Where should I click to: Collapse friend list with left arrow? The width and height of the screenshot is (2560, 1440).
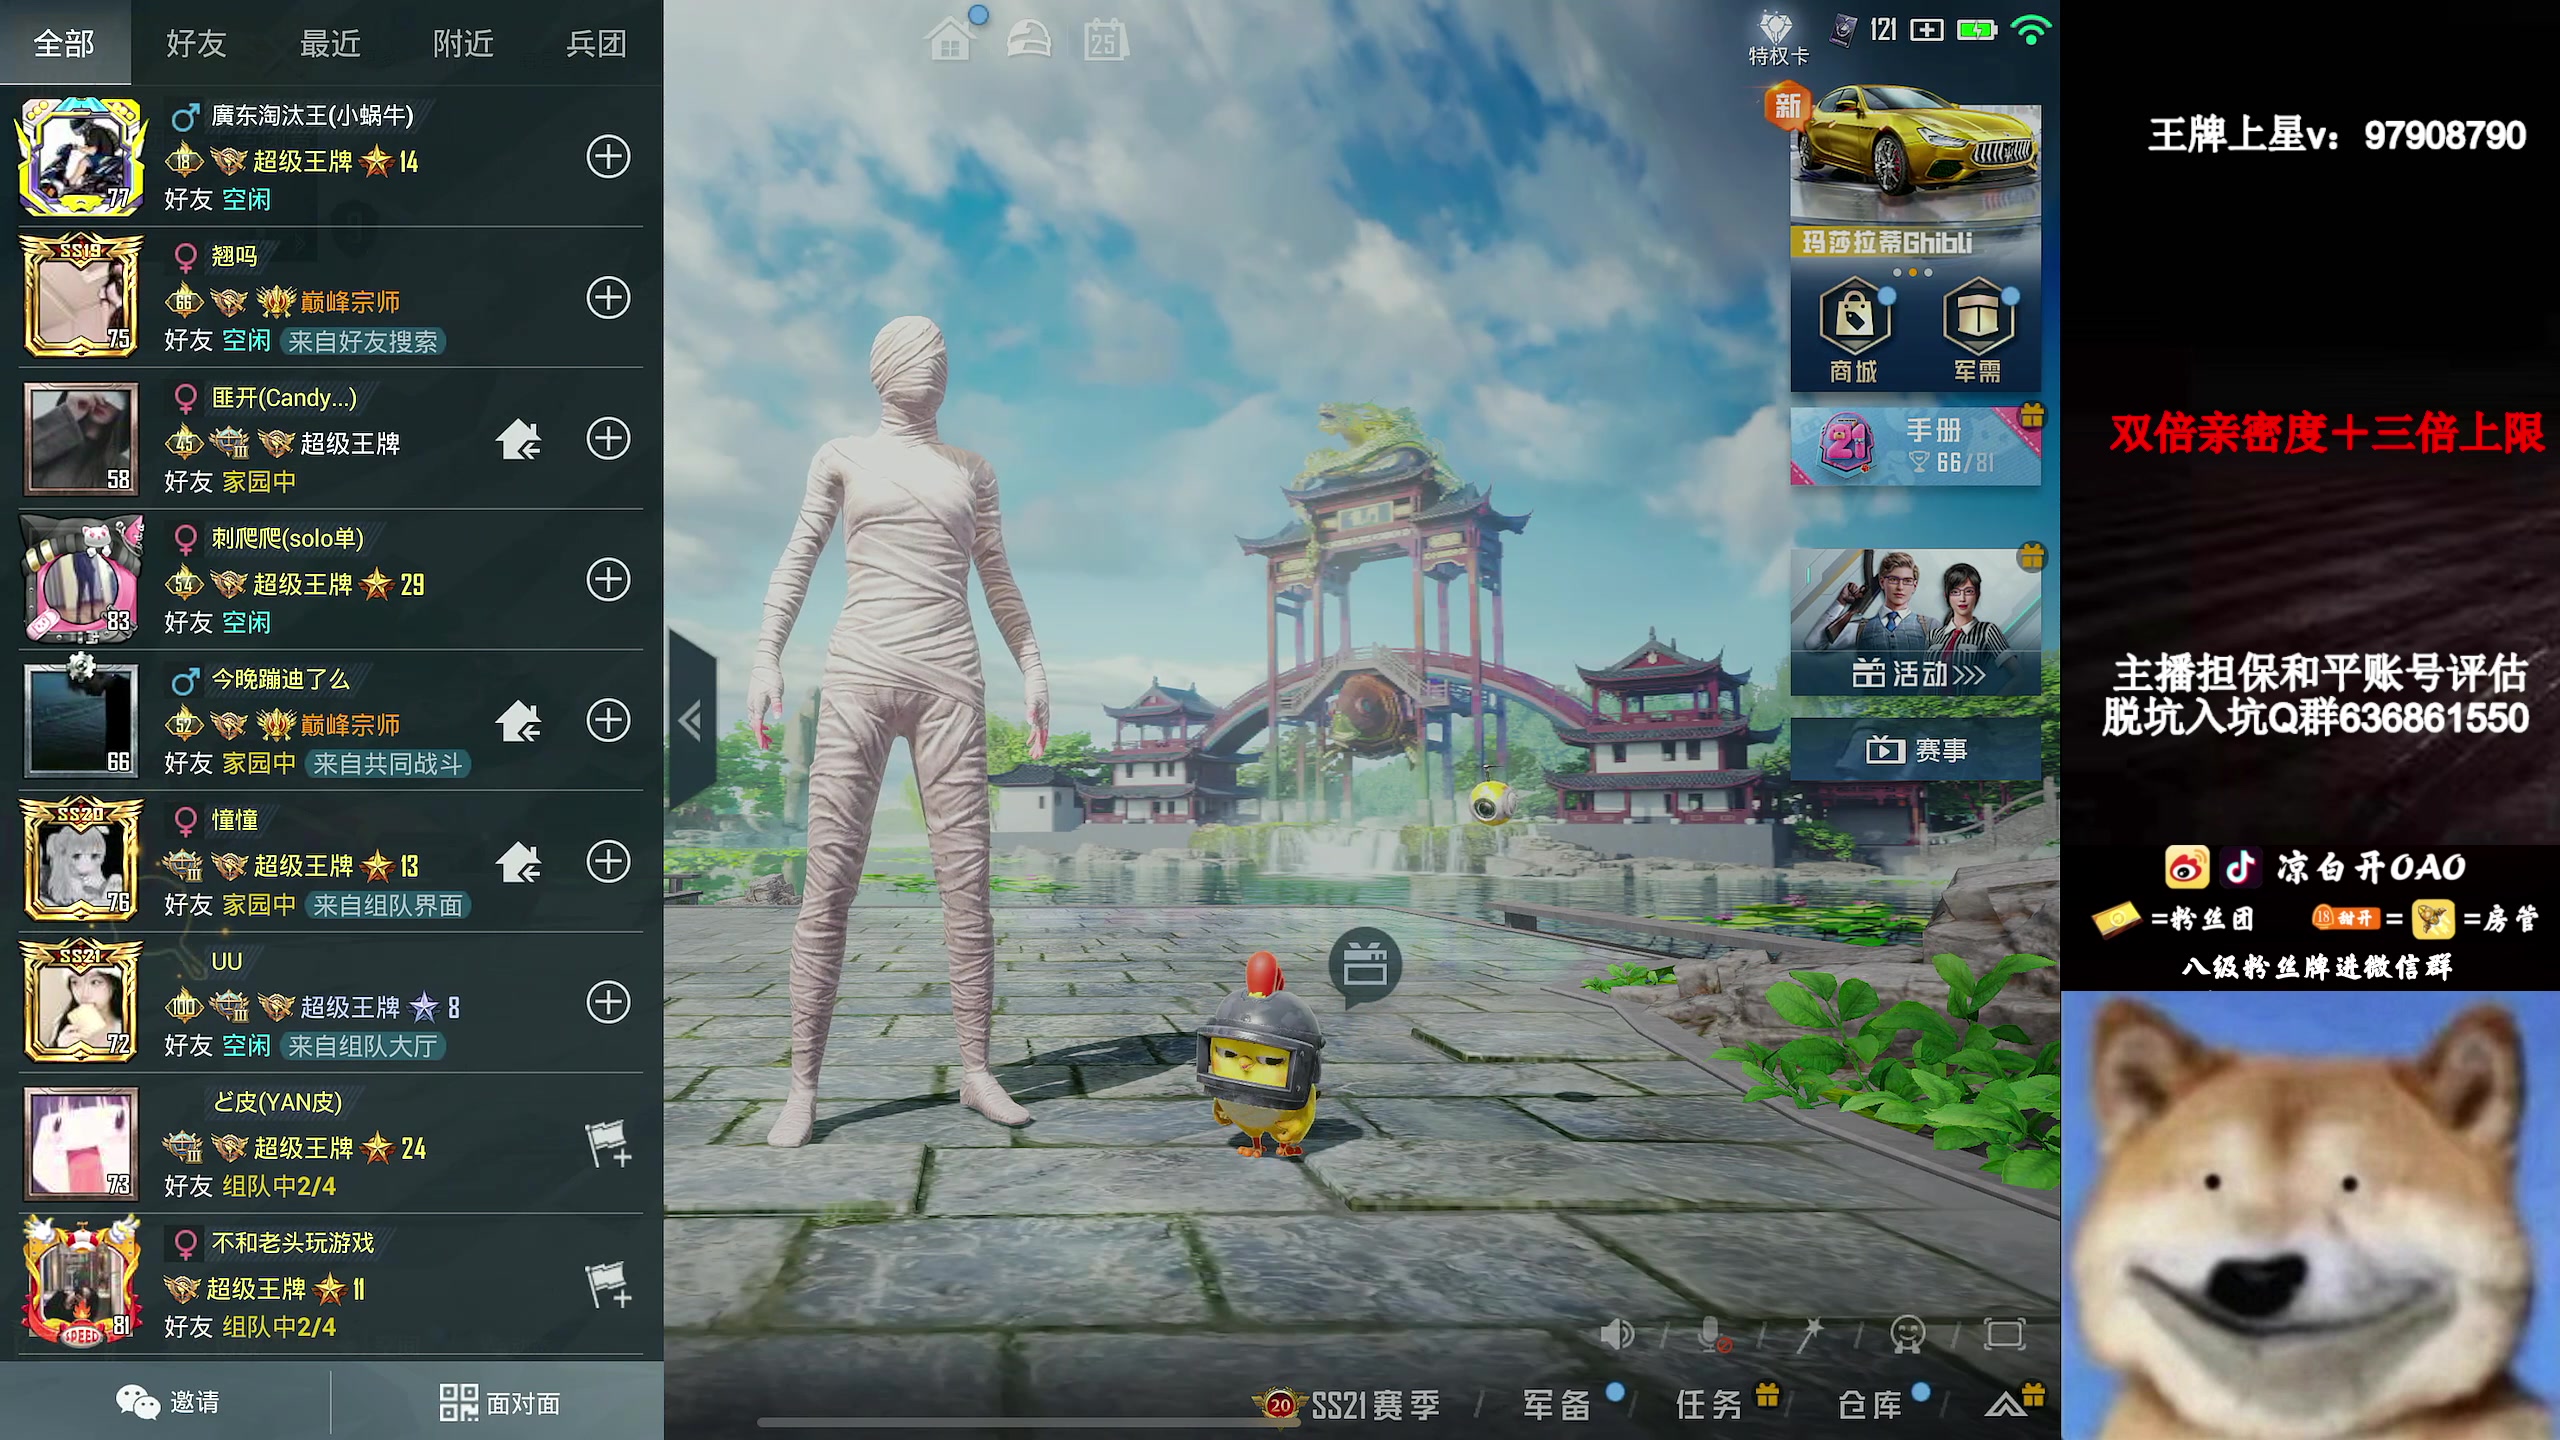pos(691,720)
